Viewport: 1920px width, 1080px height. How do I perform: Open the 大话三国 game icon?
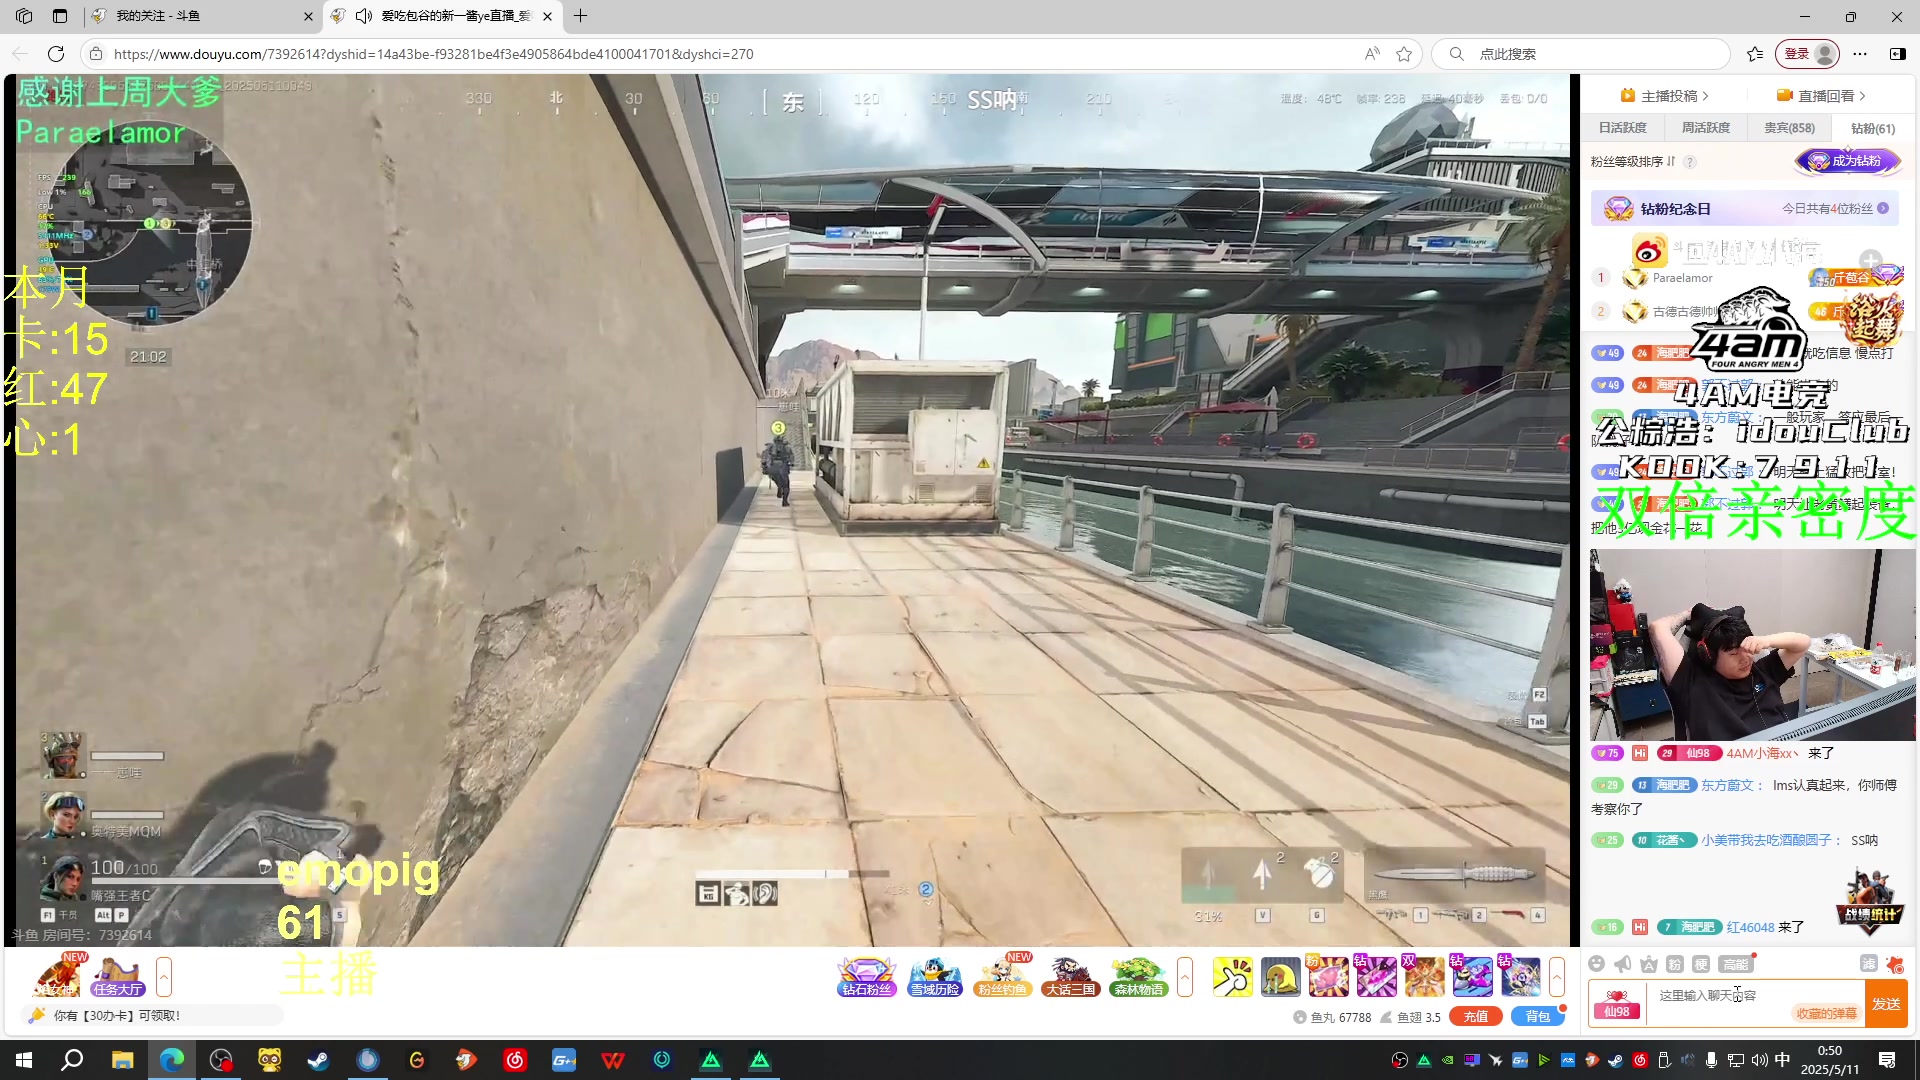point(1071,977)
